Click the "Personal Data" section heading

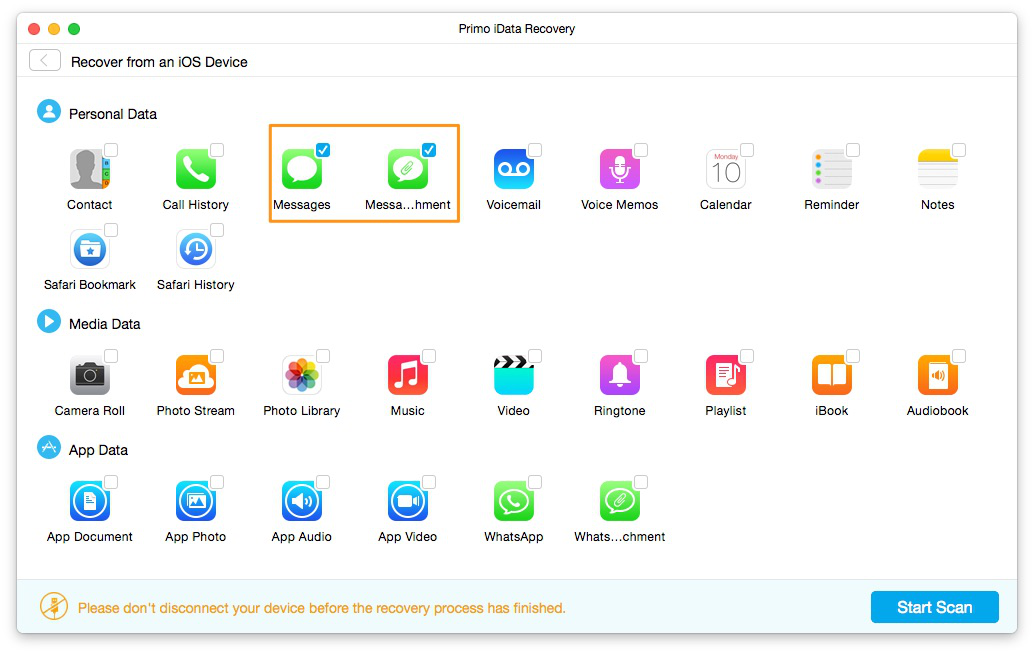click(x=113, y=114)
